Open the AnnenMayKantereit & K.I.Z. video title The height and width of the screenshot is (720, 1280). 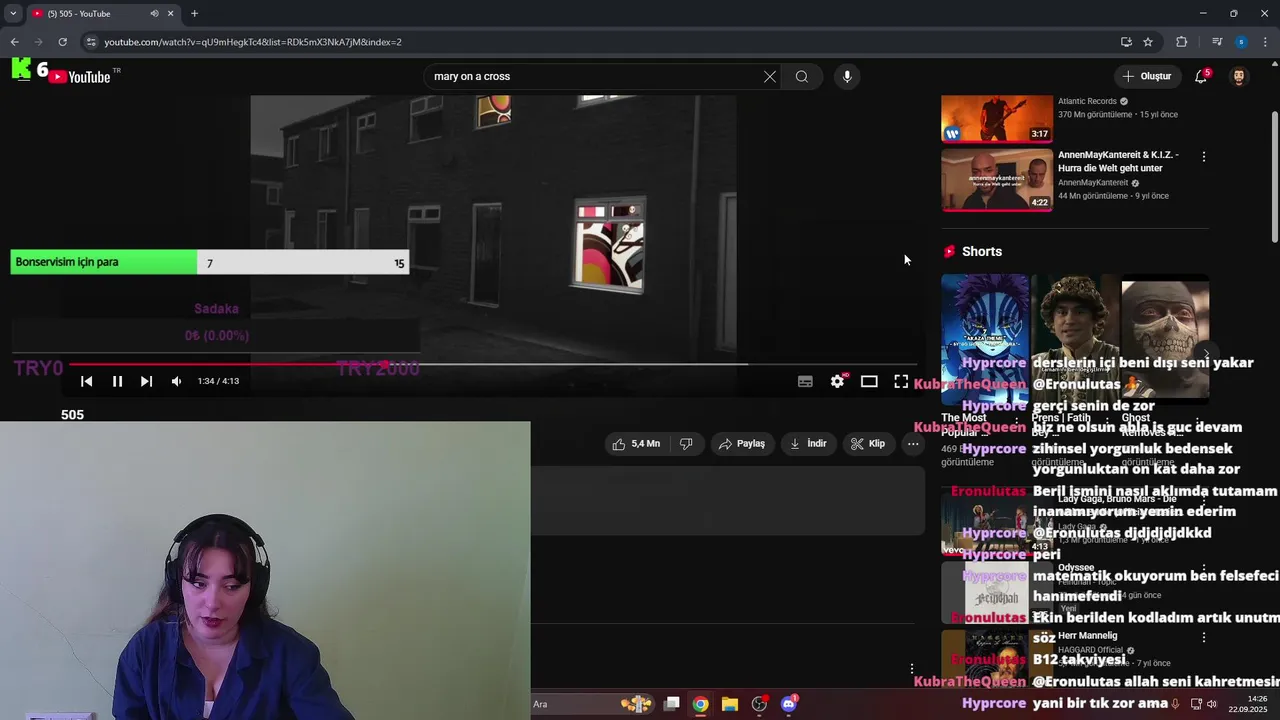tap(1118, 161)
